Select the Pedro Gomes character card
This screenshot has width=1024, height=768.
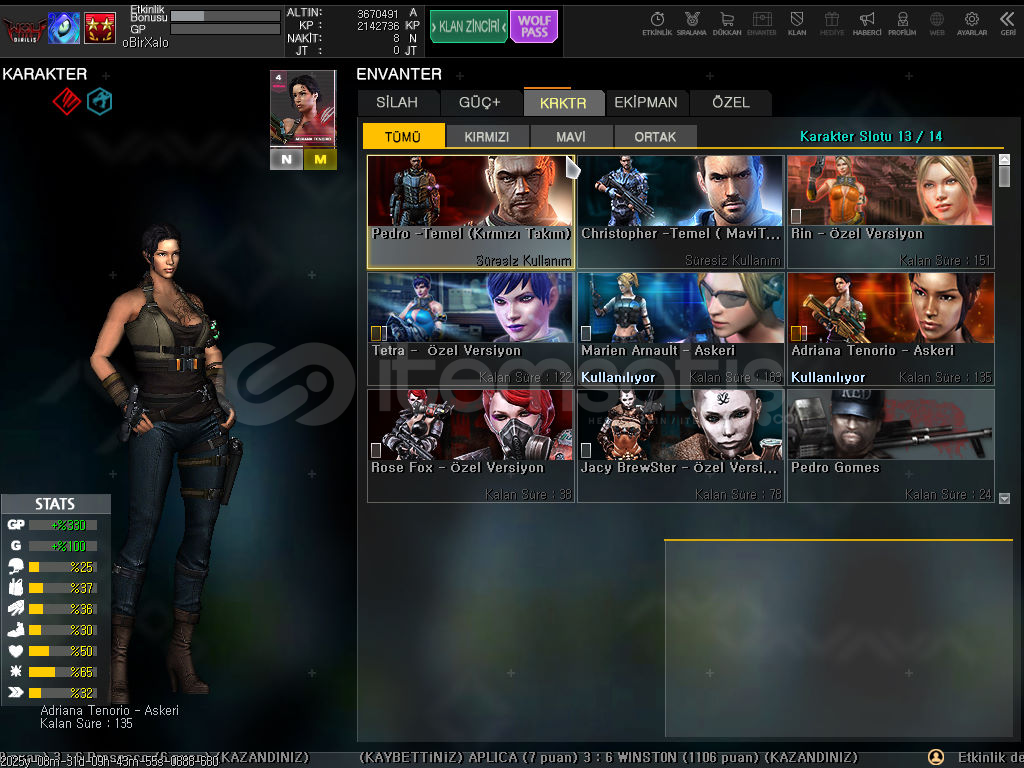pos(891,446)
